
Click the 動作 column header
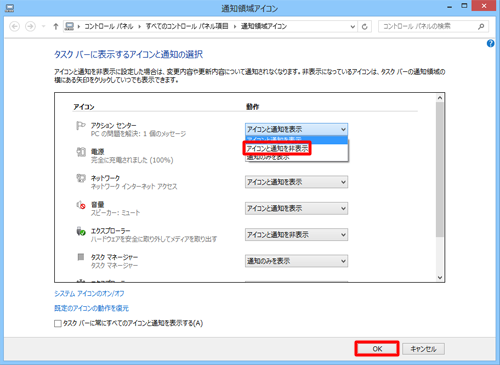coord(253,107)
